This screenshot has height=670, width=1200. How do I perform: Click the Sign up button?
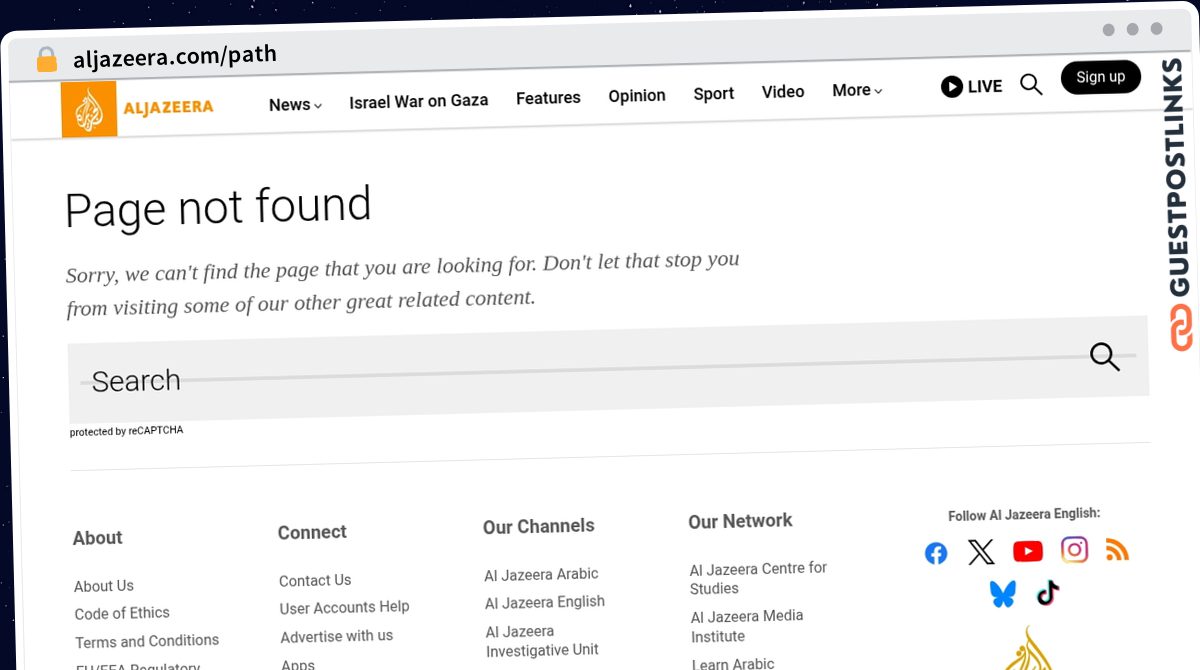click(1101, 77)
